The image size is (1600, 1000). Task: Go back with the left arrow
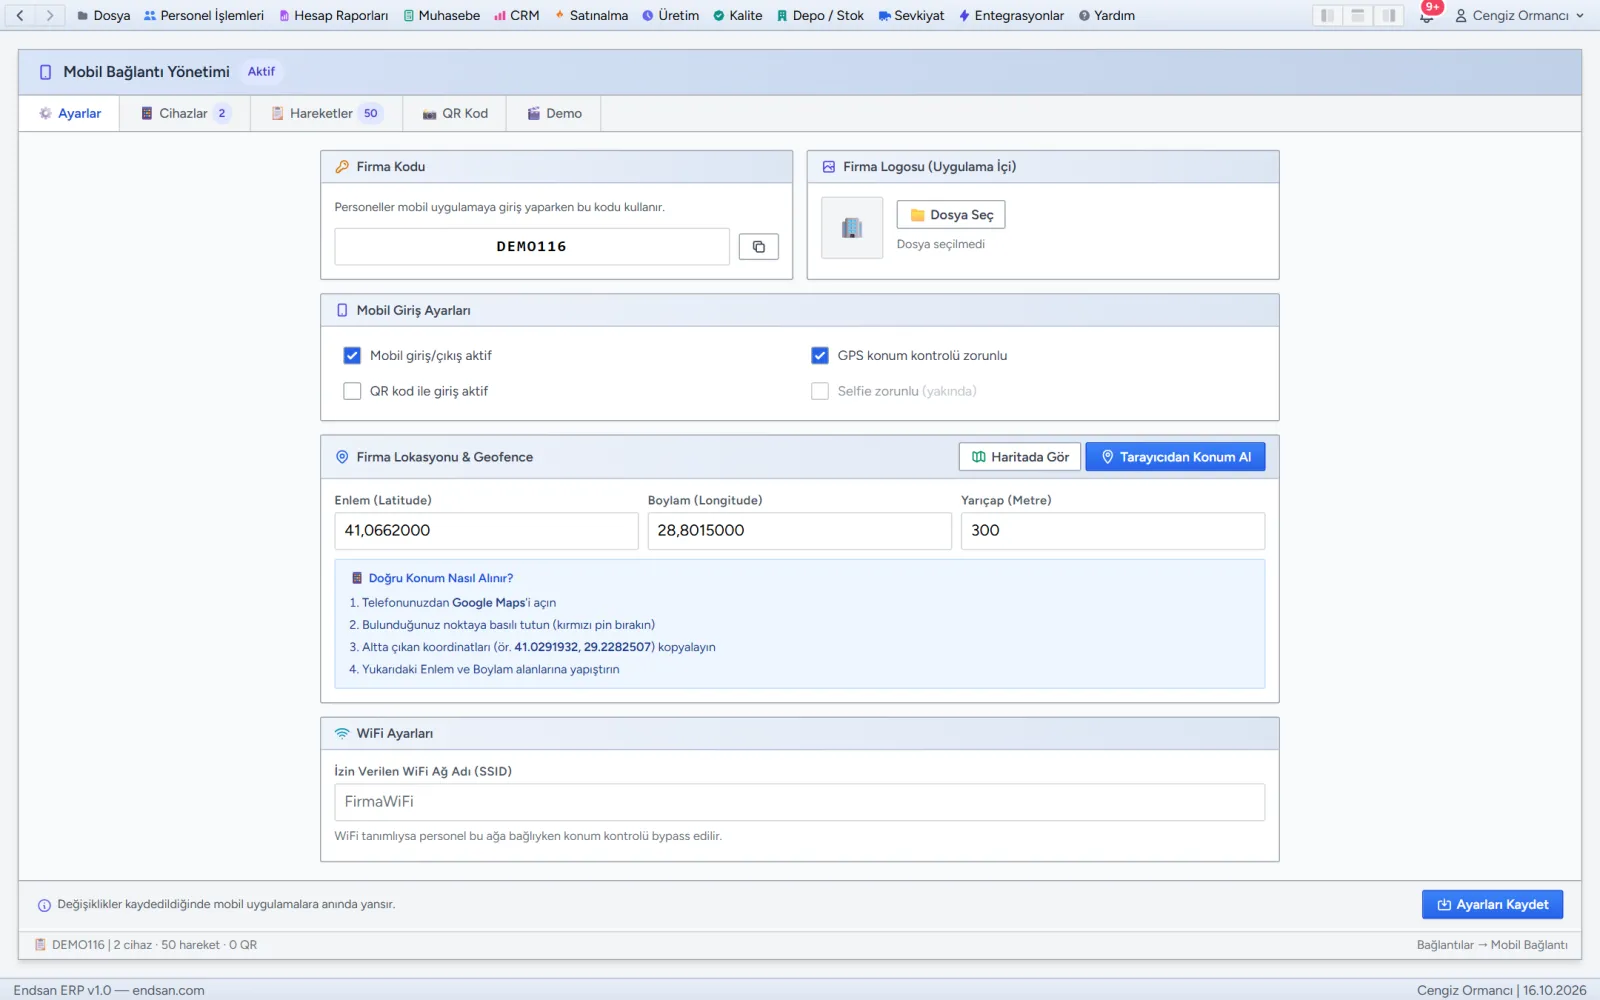point(20,15)
